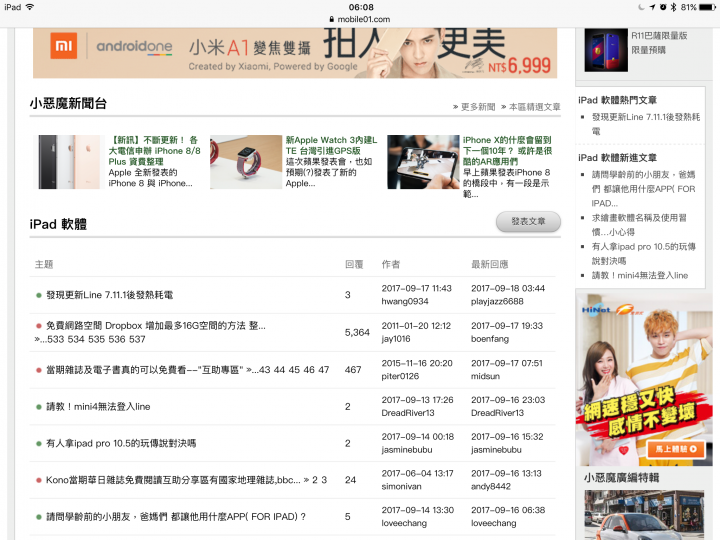This screenshot has height=540, width=720.
Task: Select 最新回應 column header
Action: click(x=489, y=264)
